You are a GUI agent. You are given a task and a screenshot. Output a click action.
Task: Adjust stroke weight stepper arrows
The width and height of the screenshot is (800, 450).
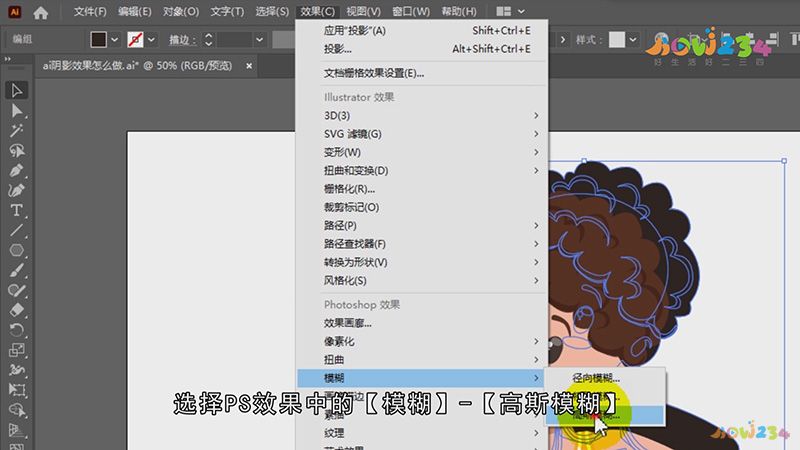point(208,39)
